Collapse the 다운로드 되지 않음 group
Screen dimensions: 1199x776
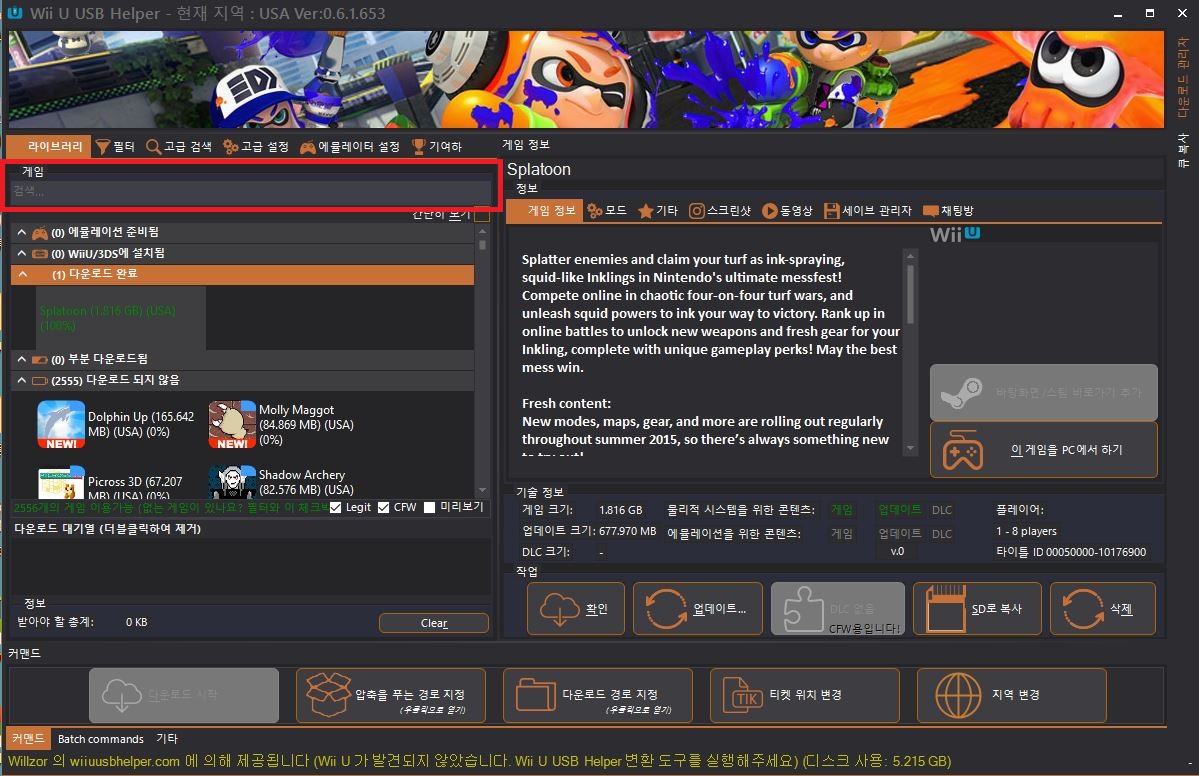(21, 380)
